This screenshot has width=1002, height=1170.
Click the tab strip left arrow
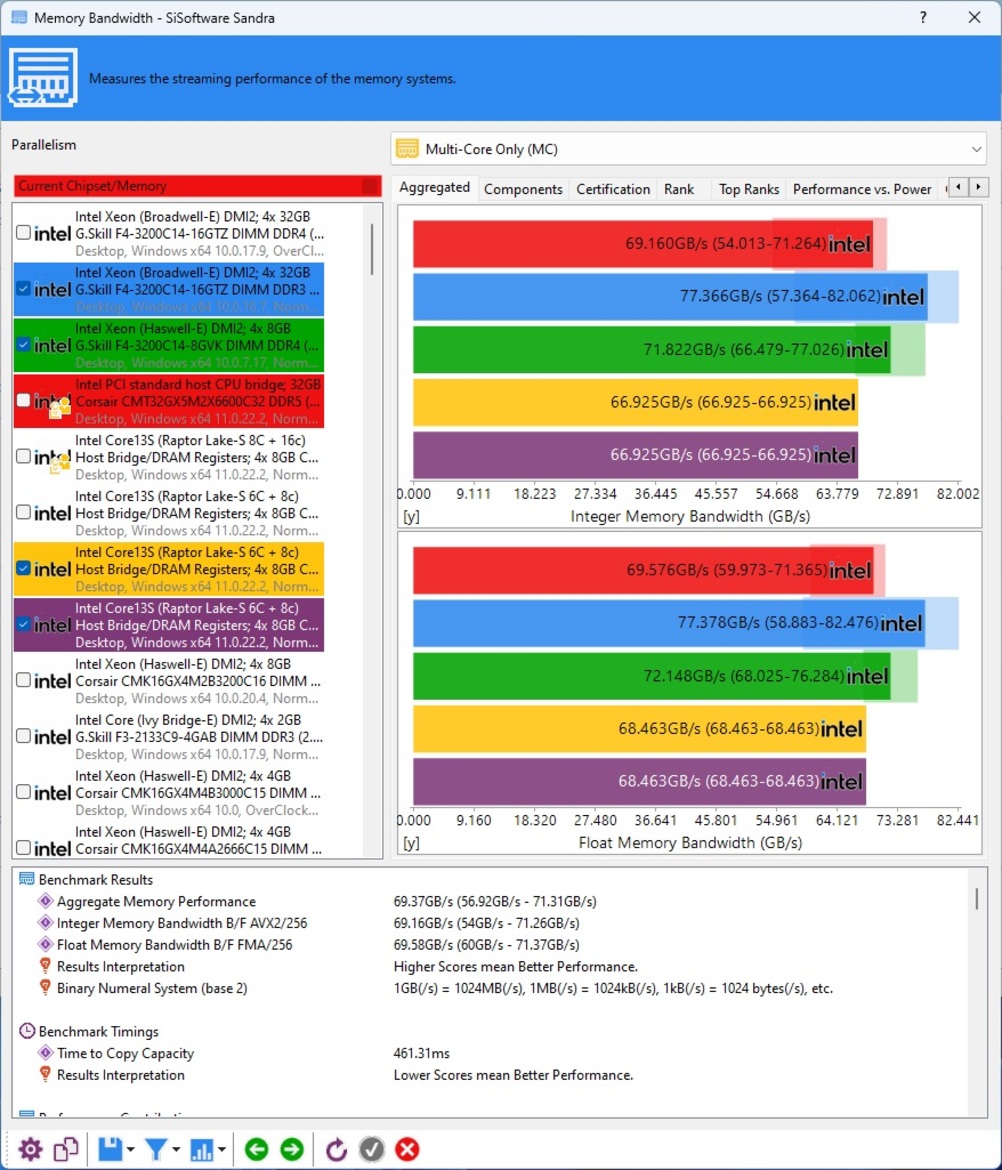pyautogui.click(x=959, y=187)
